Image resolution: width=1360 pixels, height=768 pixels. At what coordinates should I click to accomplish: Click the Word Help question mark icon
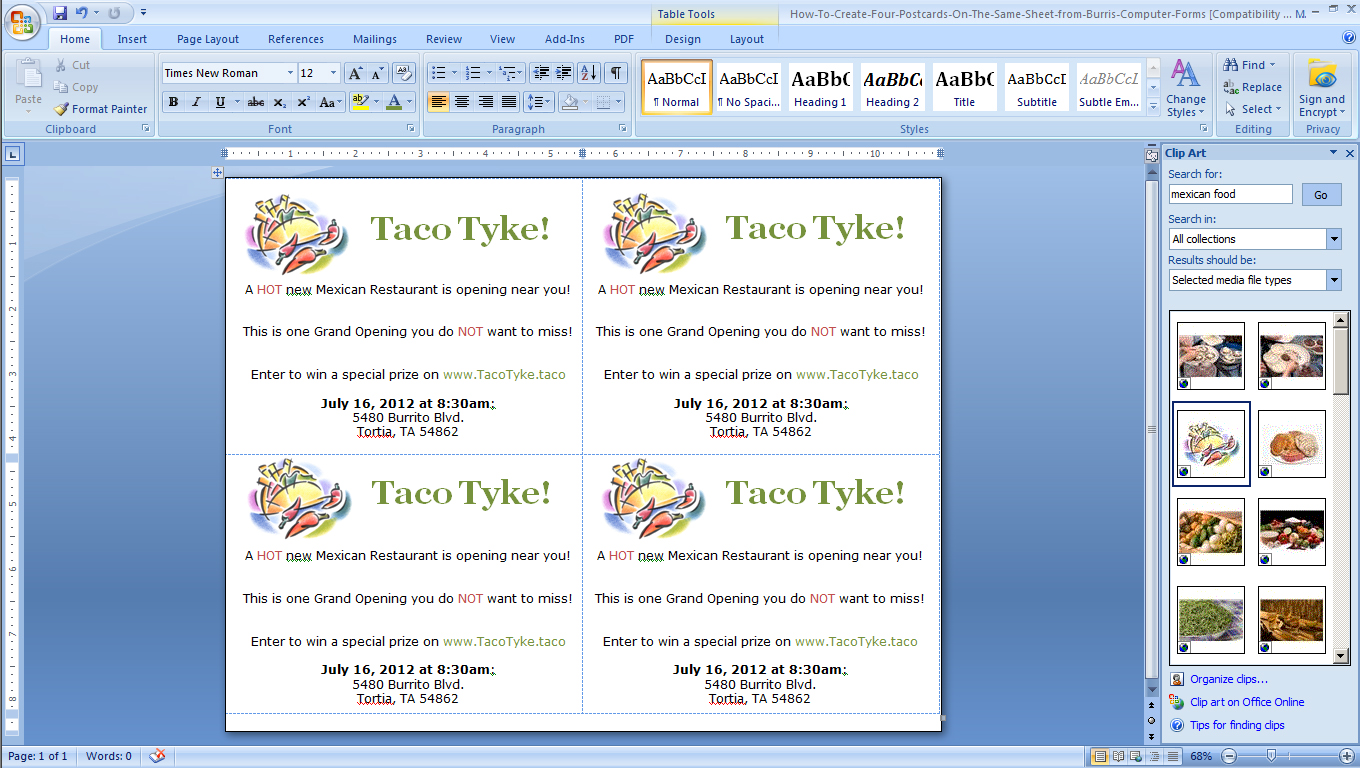(1348, 38)
